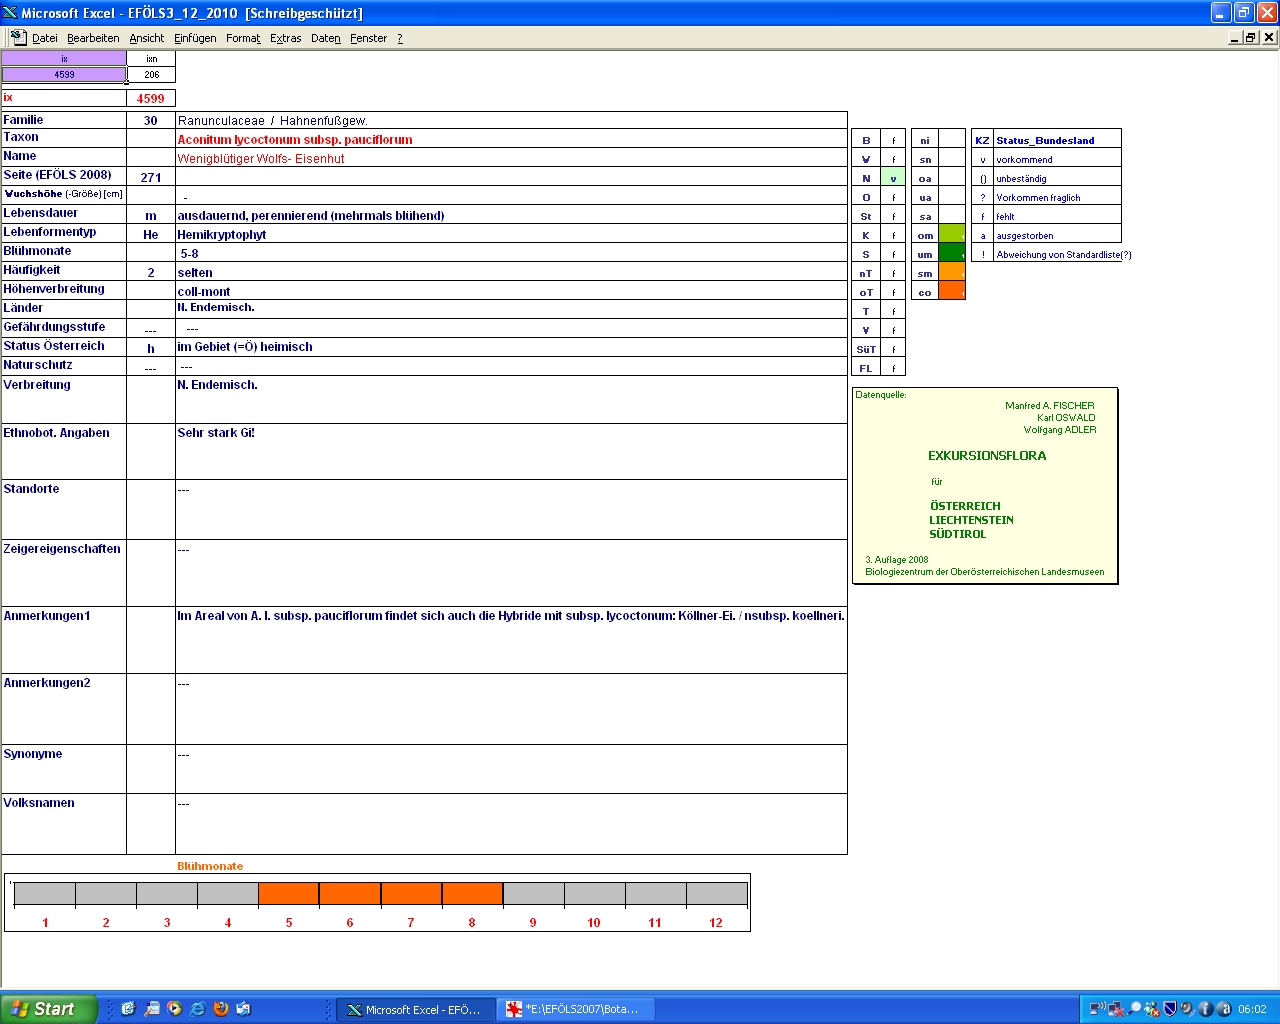
Task: Click the shield security tray icon
Action: tap(1170, 1009)
